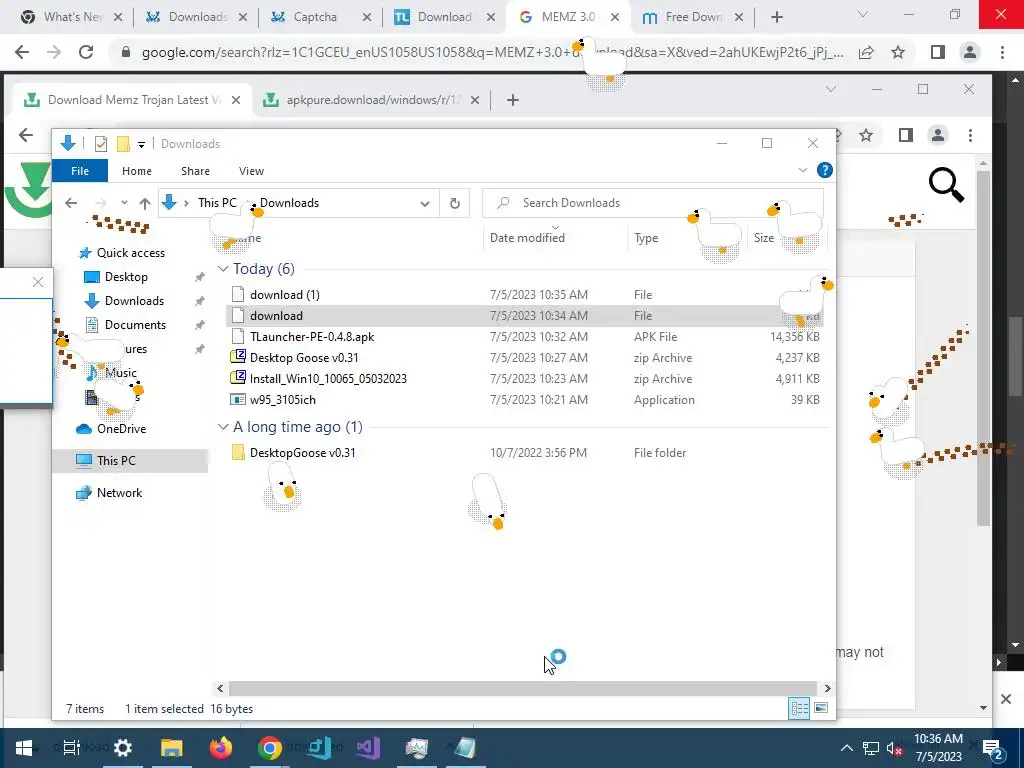1024x768 pixels.
Task: Open Chrome tab search chevron
Action: pos(863,14)
